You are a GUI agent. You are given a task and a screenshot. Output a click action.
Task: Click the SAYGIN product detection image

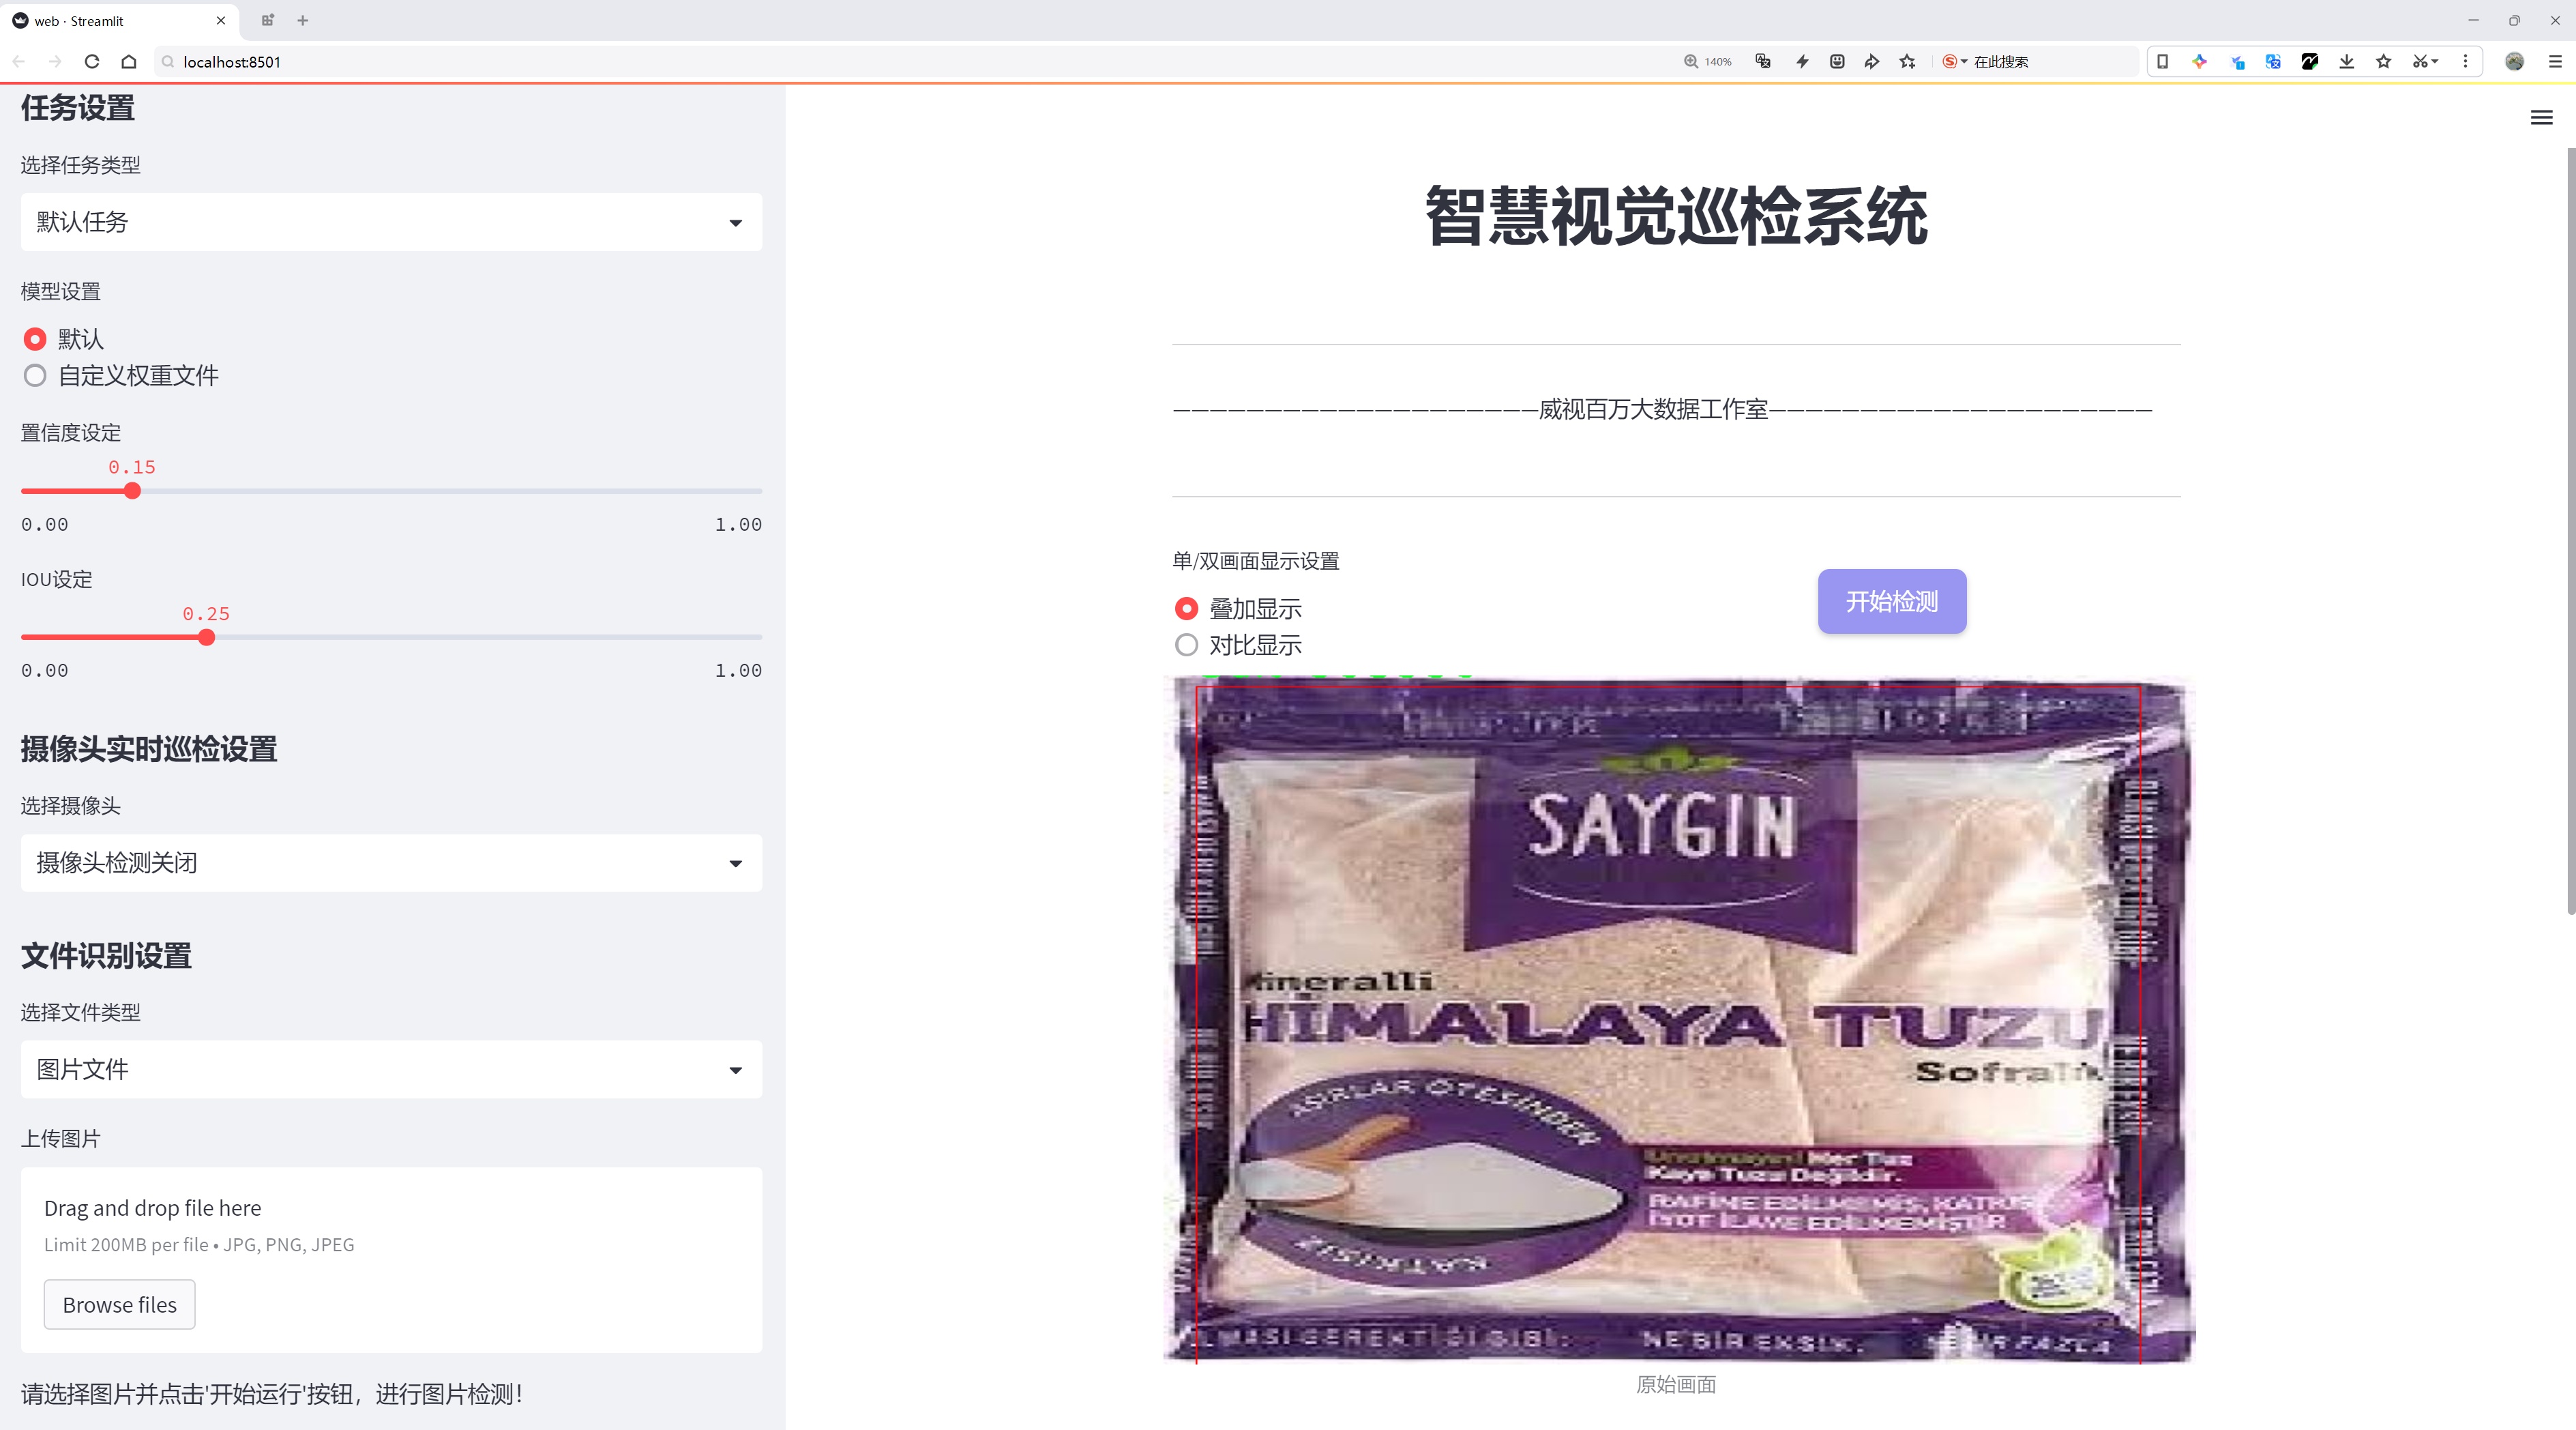click(x=1679, y=1020)
